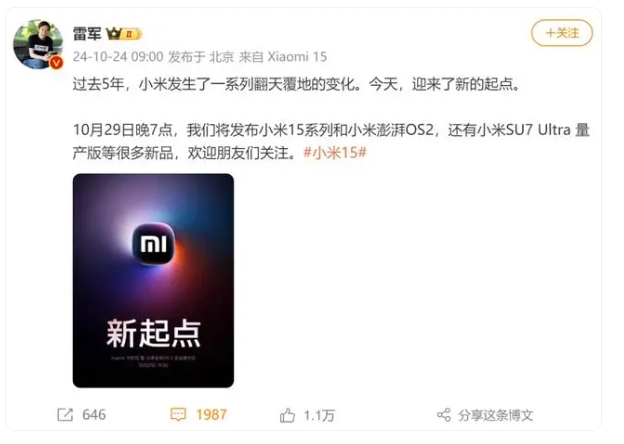The width and height of the screenshot is (624, 444).
Task: Open the #小米15# hashtag topic
Action: (335, 152)
